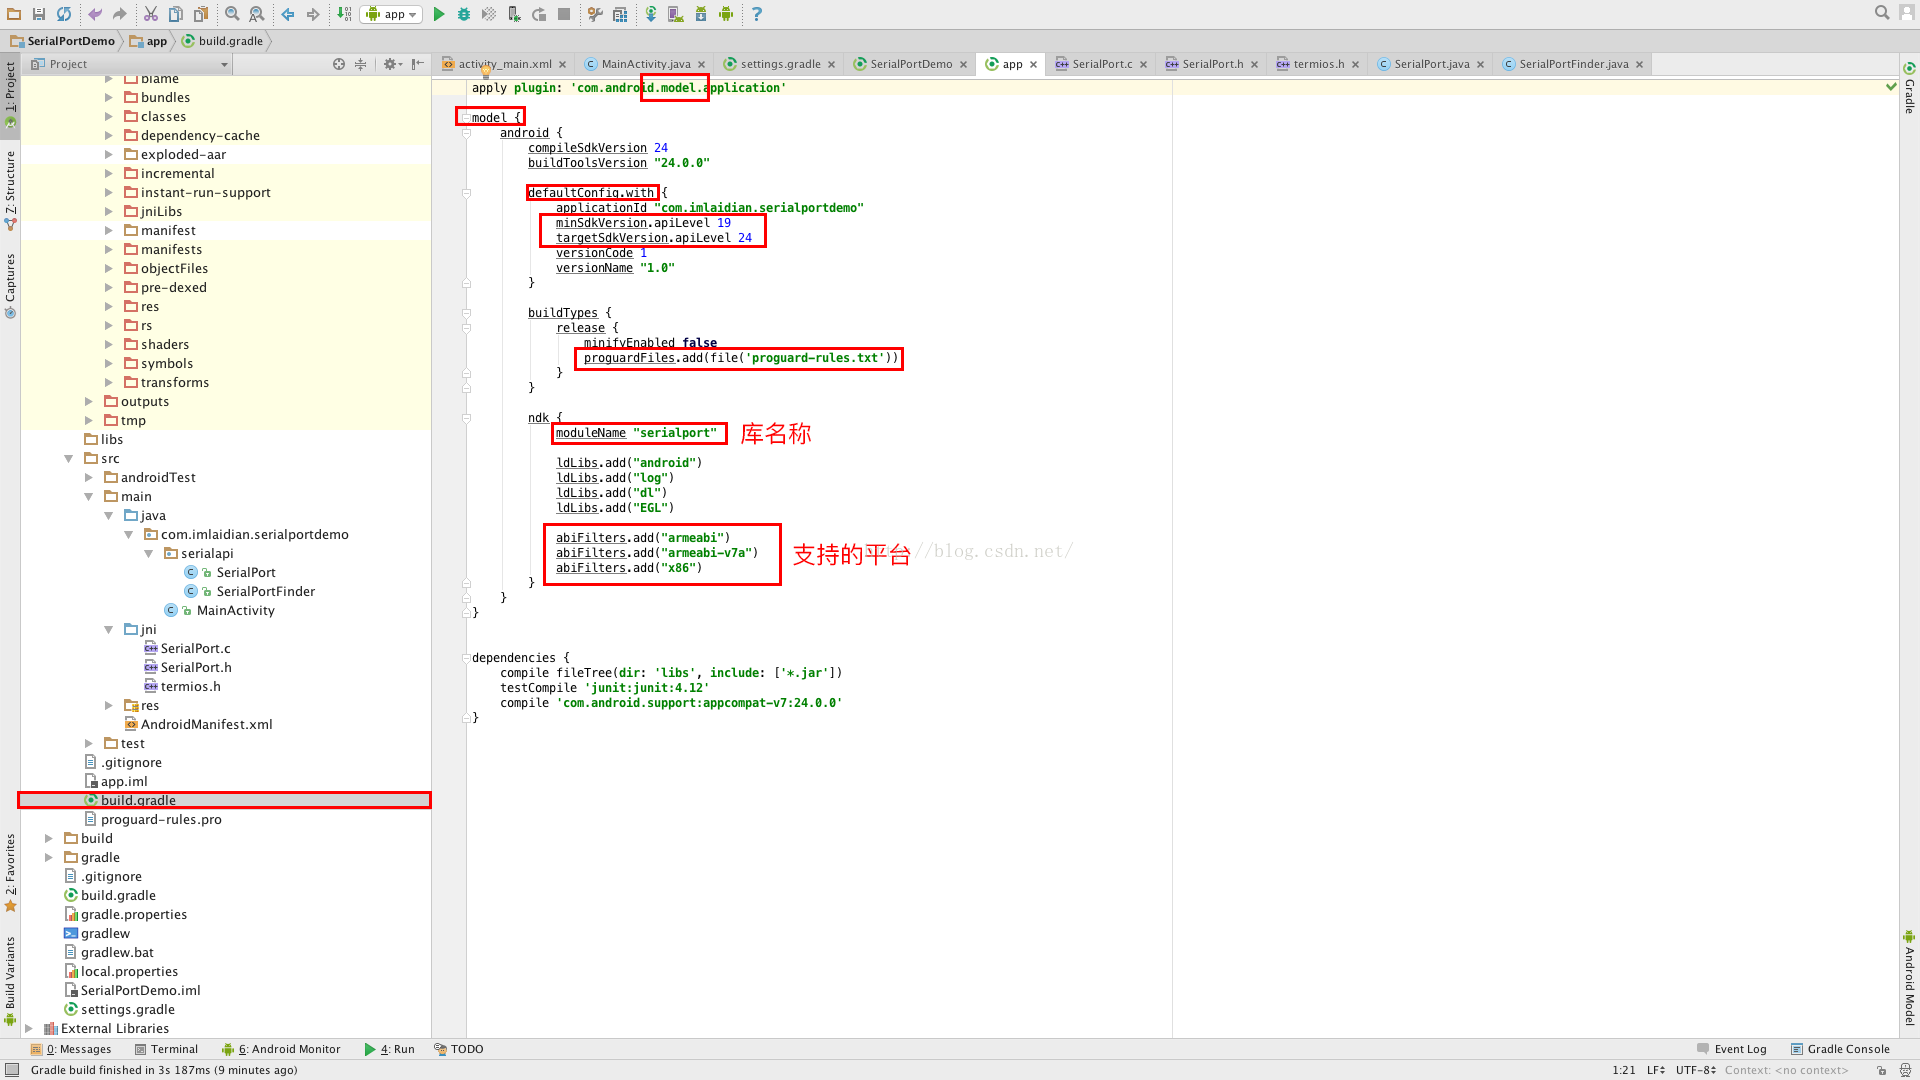The height and width of the screenshot is (1080, 1920).
Task: Click the Debug app bug icon
Action: pos(464,14)
